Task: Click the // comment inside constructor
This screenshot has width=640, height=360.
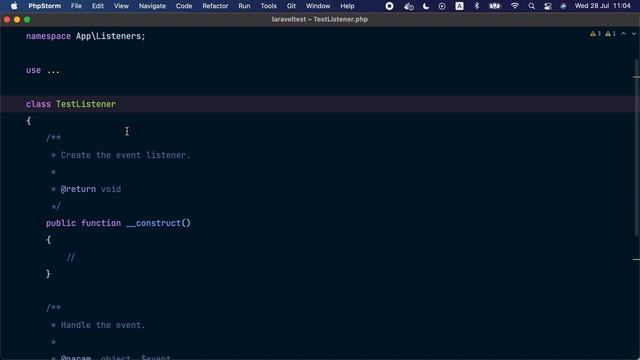Action: coord(71,257)
